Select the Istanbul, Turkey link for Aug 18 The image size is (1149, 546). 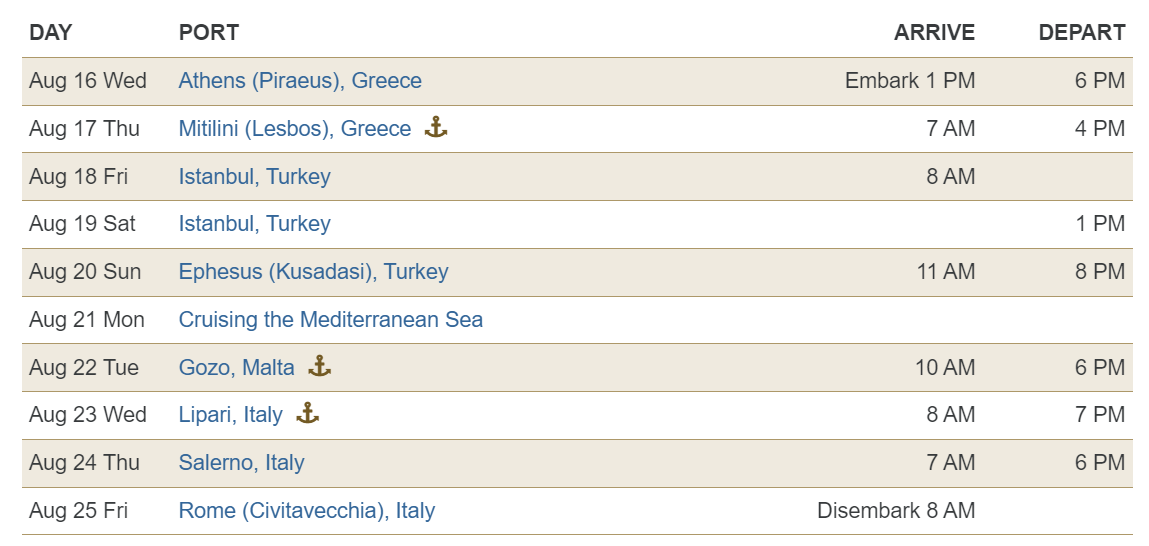[254, 177]
